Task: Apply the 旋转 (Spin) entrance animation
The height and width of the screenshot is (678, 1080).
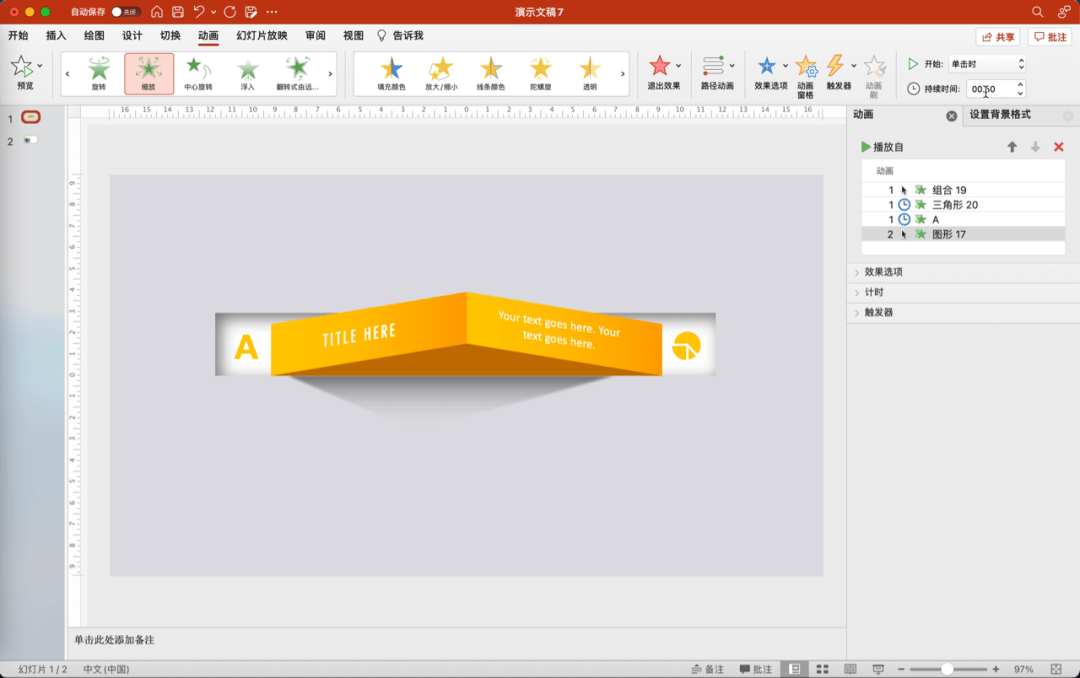Action: (98, 72)
